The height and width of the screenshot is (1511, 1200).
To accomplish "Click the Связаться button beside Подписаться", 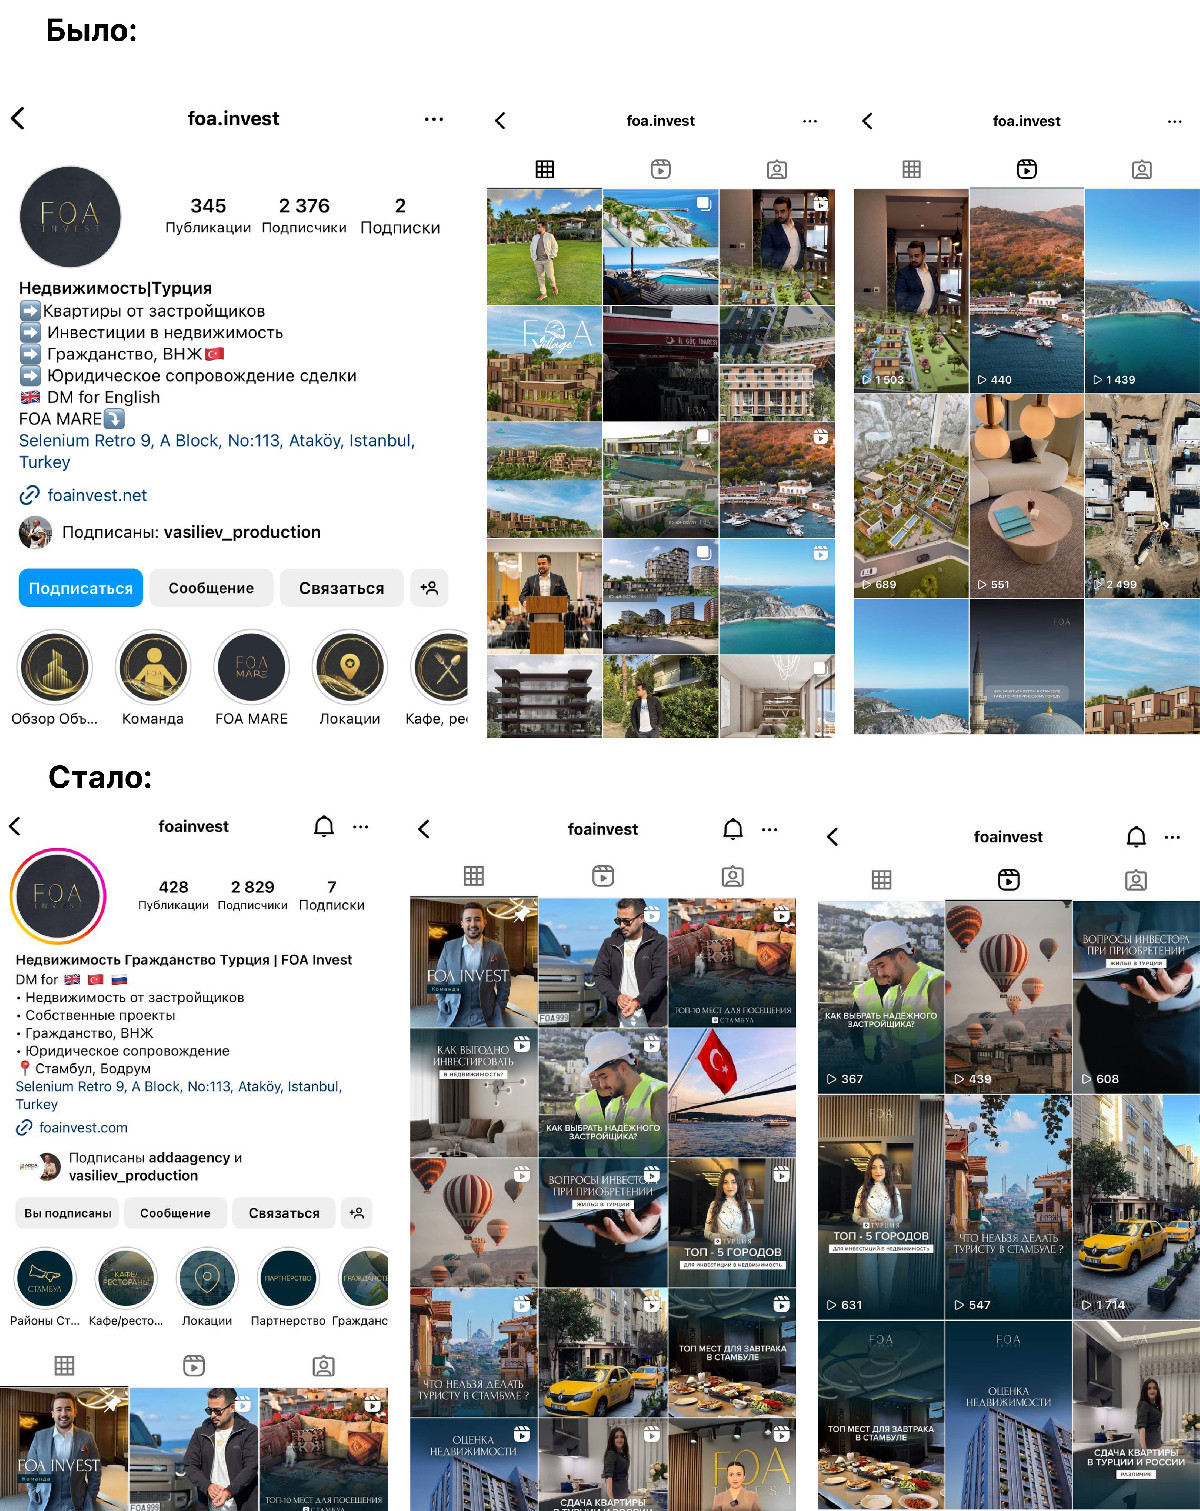I will [x=341, y=588].
